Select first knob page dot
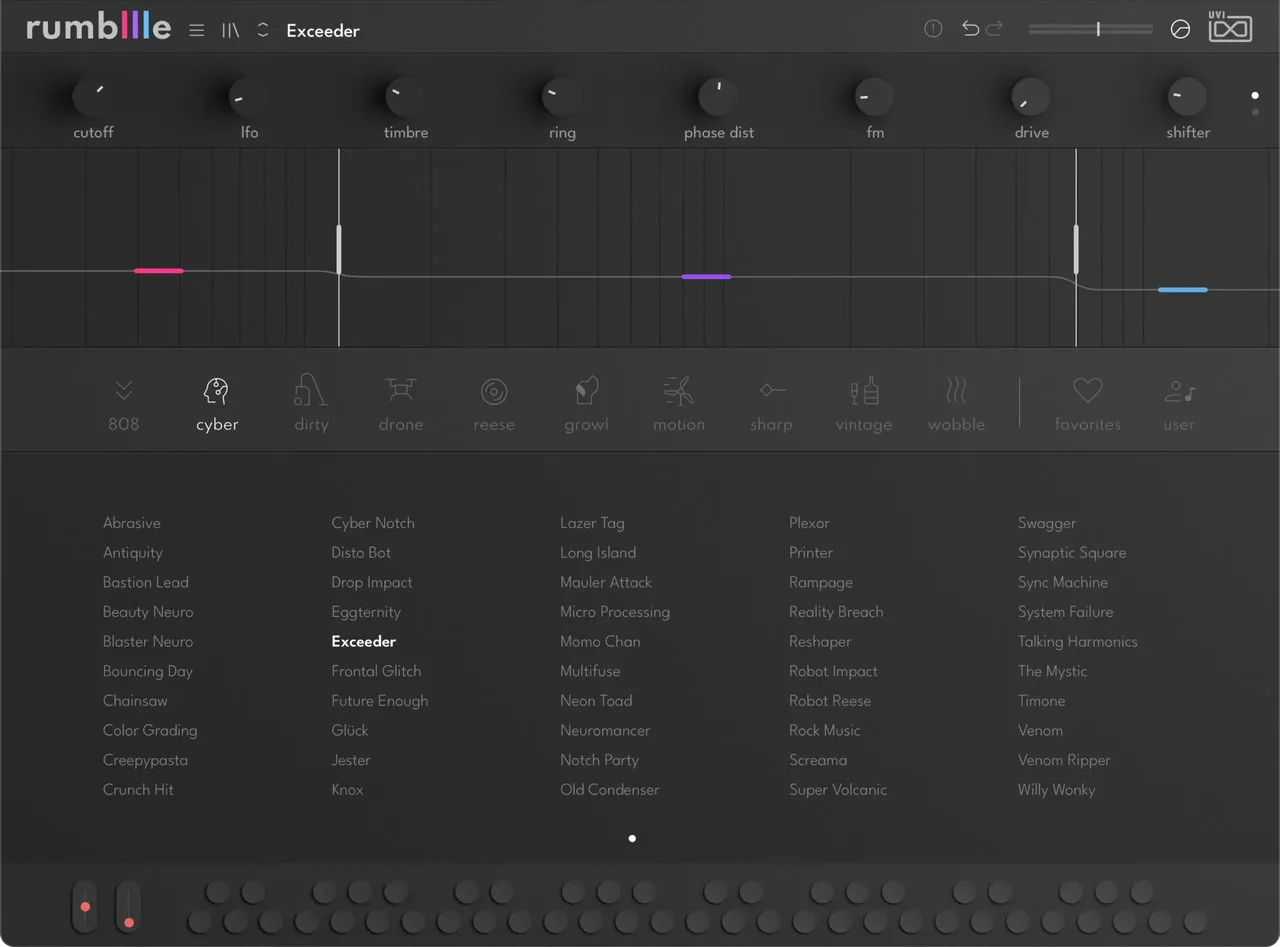Viewport: 1280px width, 947px height. point(1255,96)
